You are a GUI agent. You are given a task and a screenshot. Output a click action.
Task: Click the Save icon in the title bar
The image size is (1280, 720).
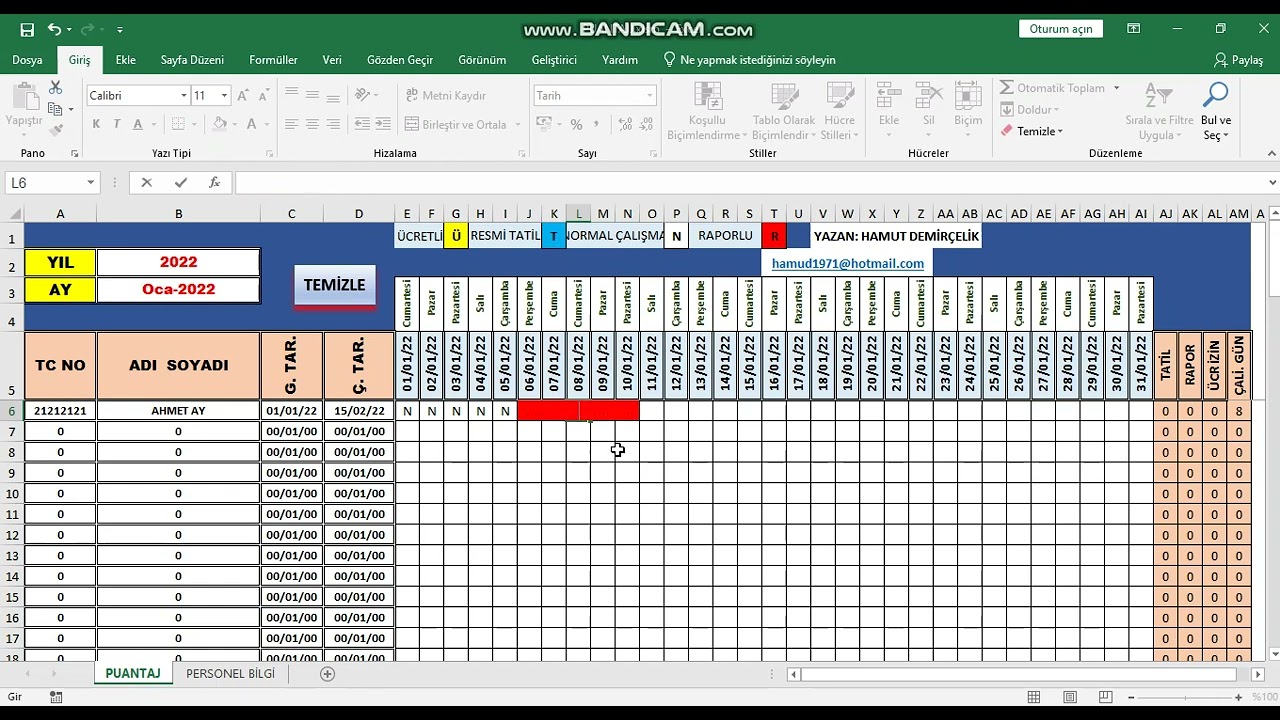(27, 30)
